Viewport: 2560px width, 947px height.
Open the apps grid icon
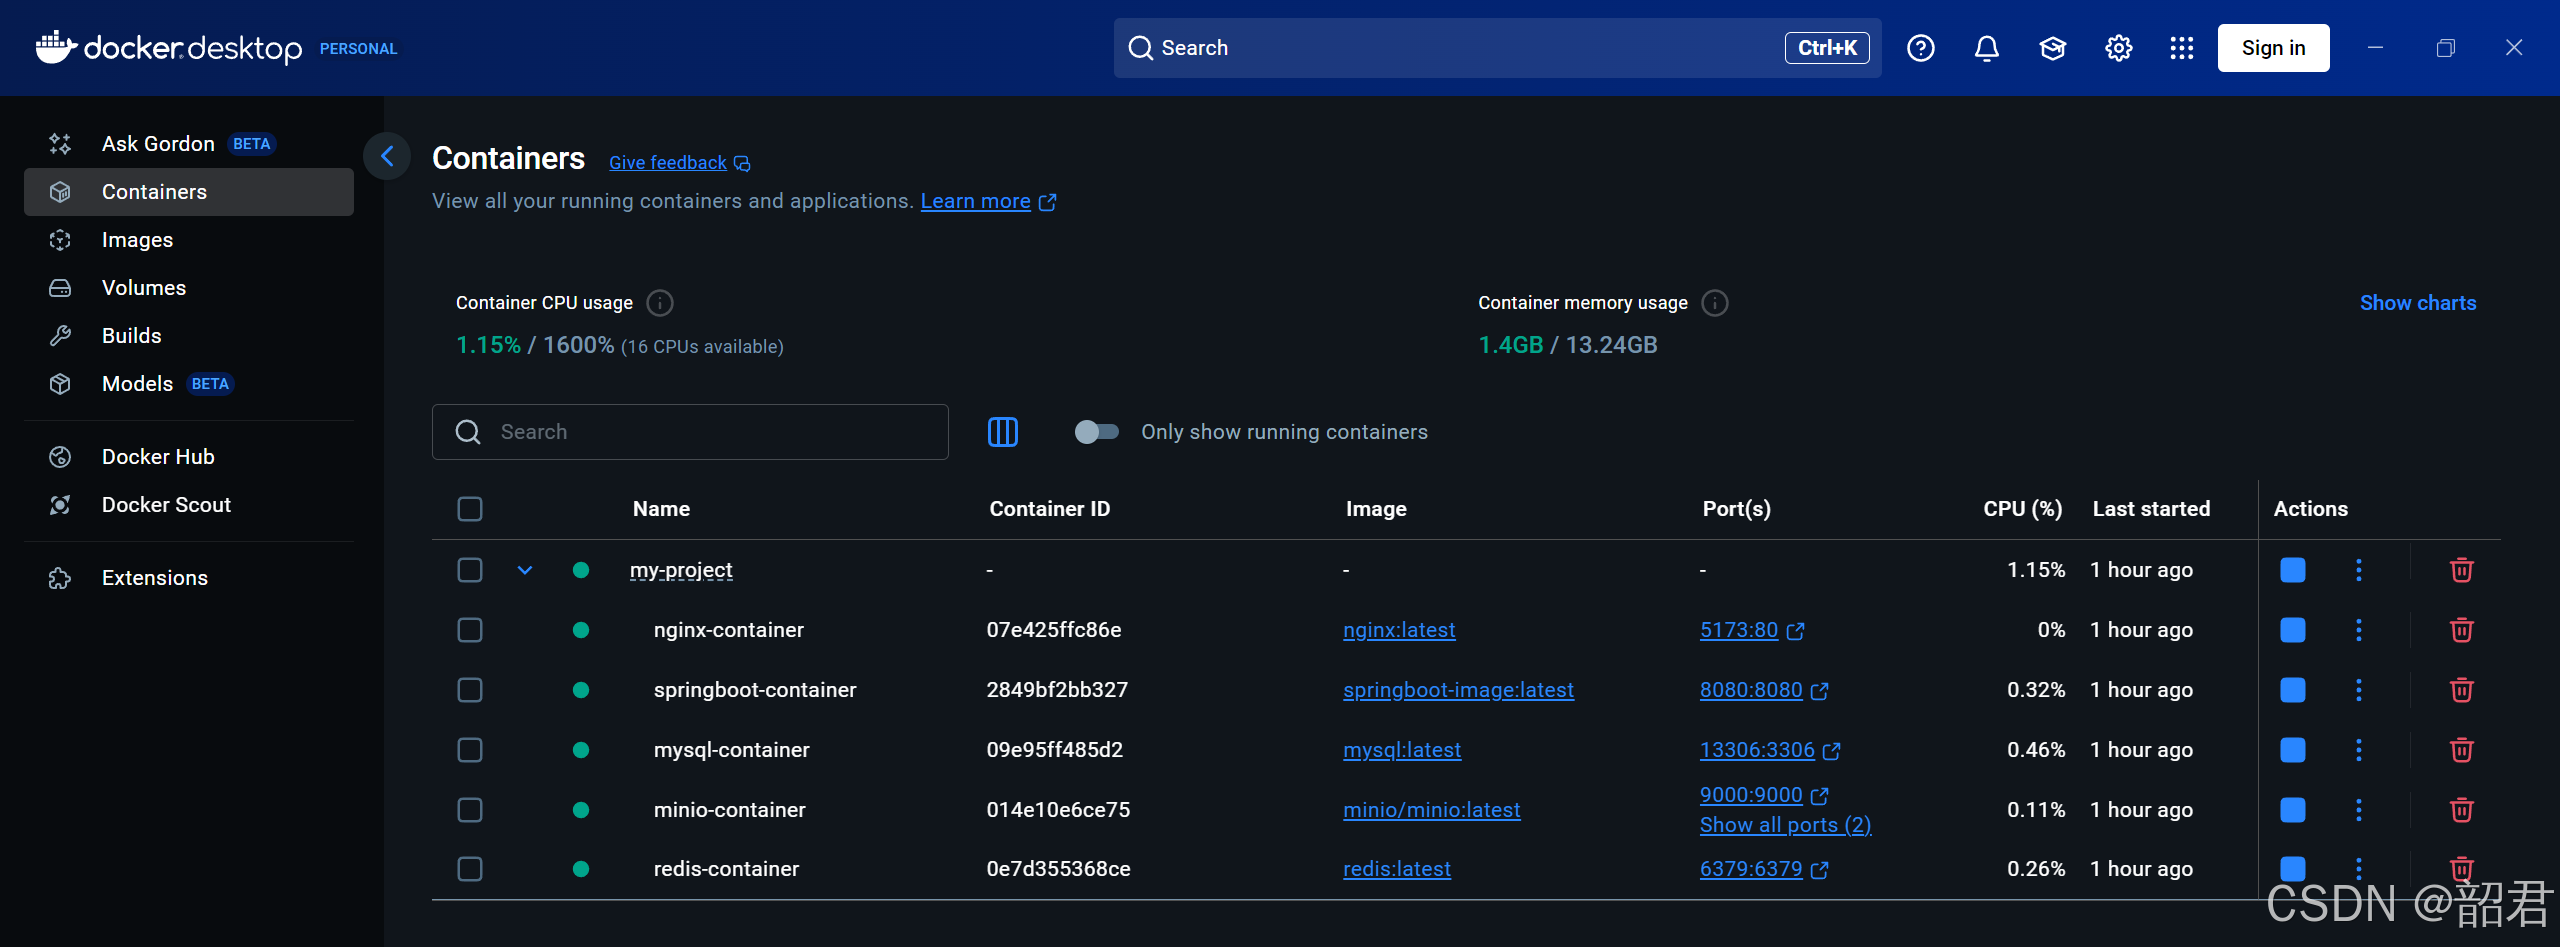pyautogui.click(x=2182, y=48)
